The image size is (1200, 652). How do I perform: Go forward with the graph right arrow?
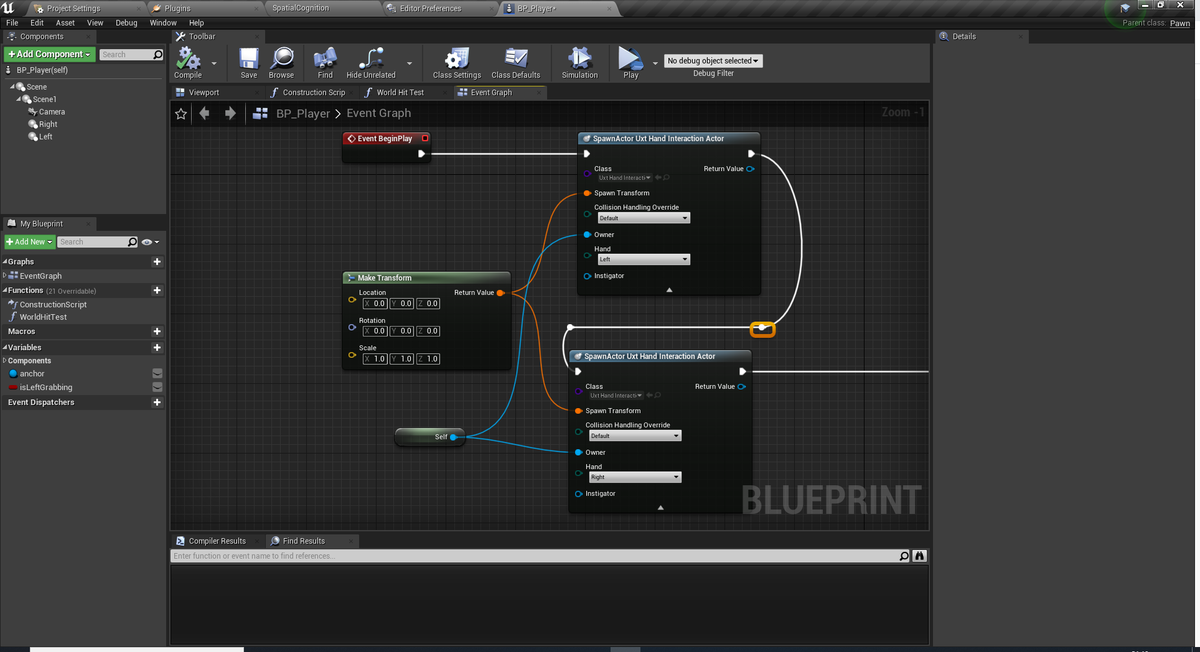click(x=230, y=113)
